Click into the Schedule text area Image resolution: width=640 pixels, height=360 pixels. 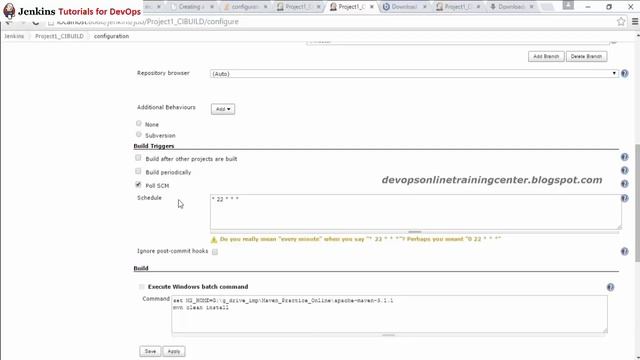pyautogui.click(x=416, y=212)
